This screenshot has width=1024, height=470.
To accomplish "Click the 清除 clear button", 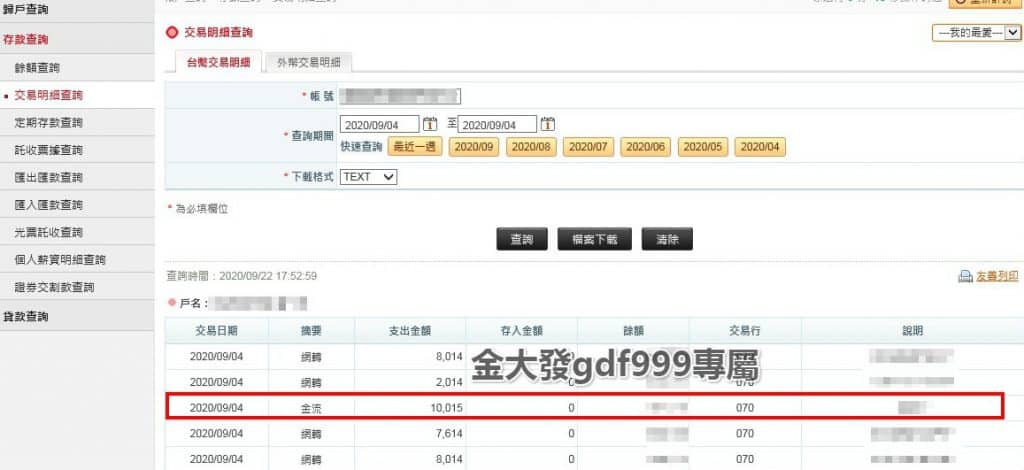I will coord(667,240).
